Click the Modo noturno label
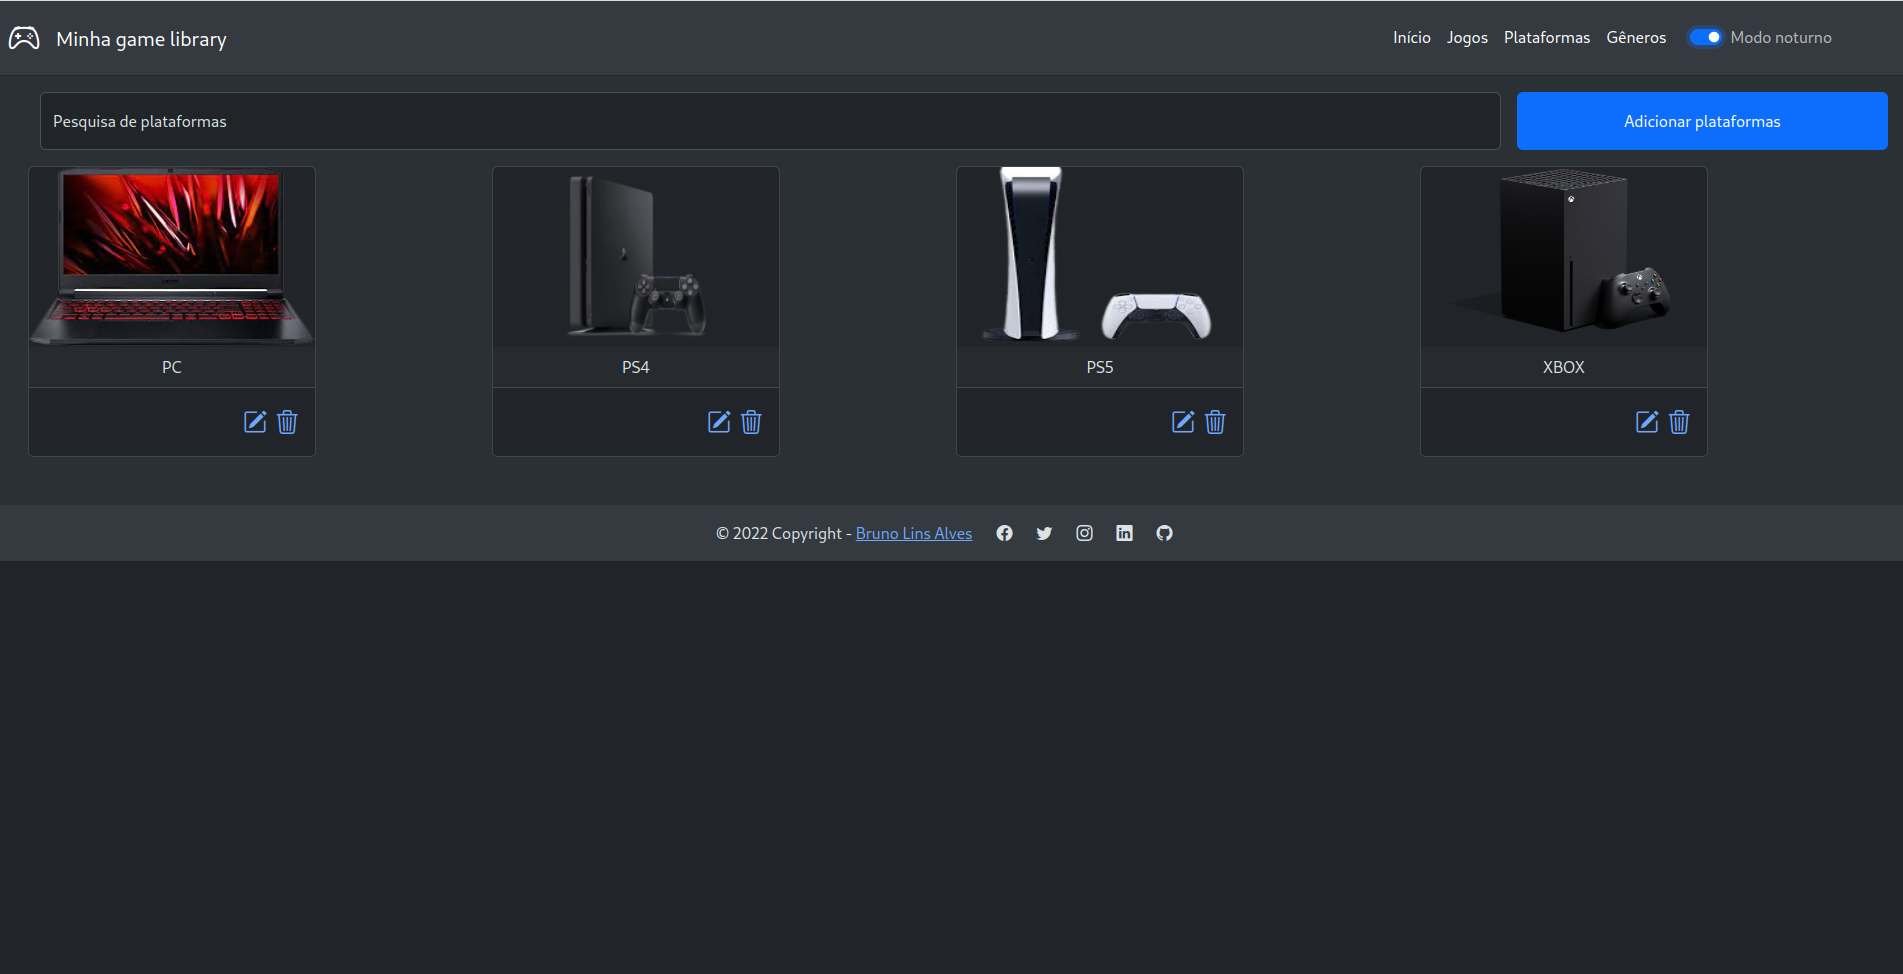1903x974 pixels. click(1781, 37)
